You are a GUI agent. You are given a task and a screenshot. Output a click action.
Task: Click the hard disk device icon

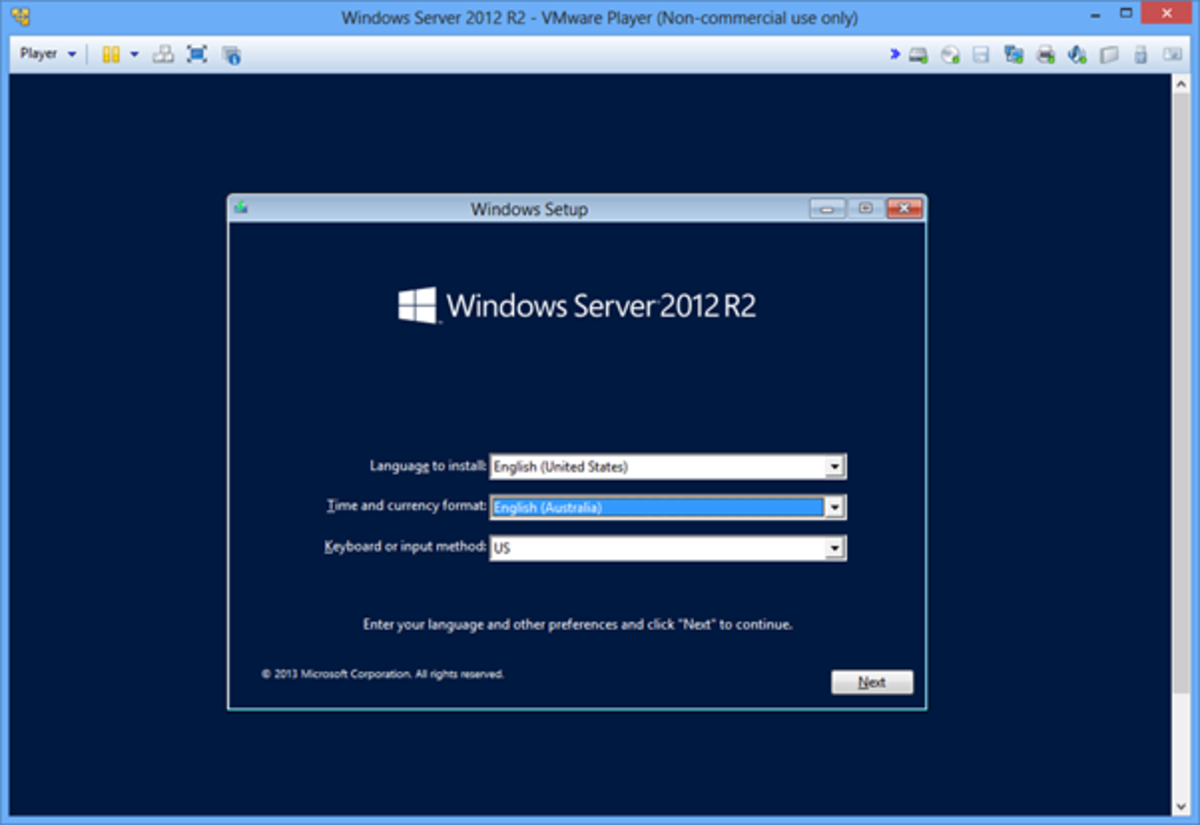[x=917, y=54]
